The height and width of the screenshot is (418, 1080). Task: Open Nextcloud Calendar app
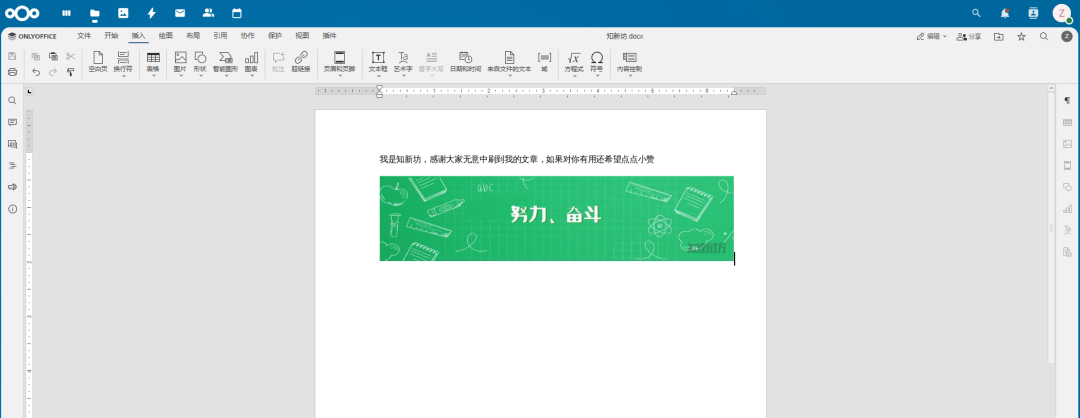(x=237, y=13)
